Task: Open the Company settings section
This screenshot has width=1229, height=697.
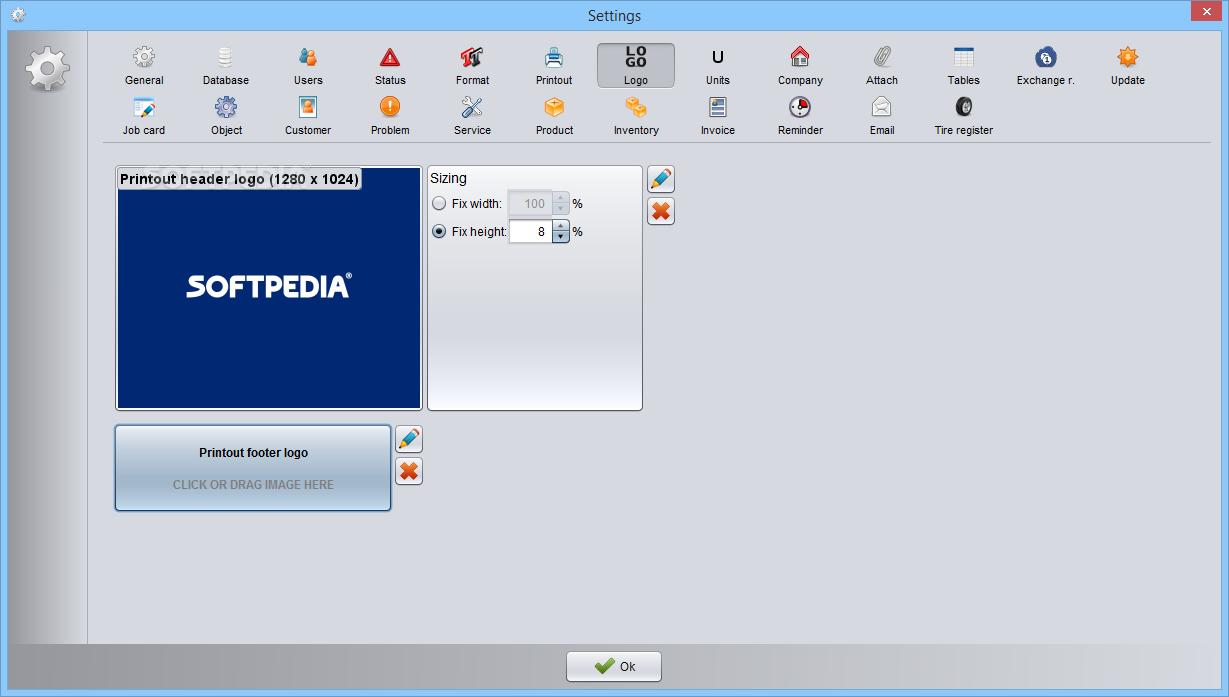Action: click(x=800, y=66)
